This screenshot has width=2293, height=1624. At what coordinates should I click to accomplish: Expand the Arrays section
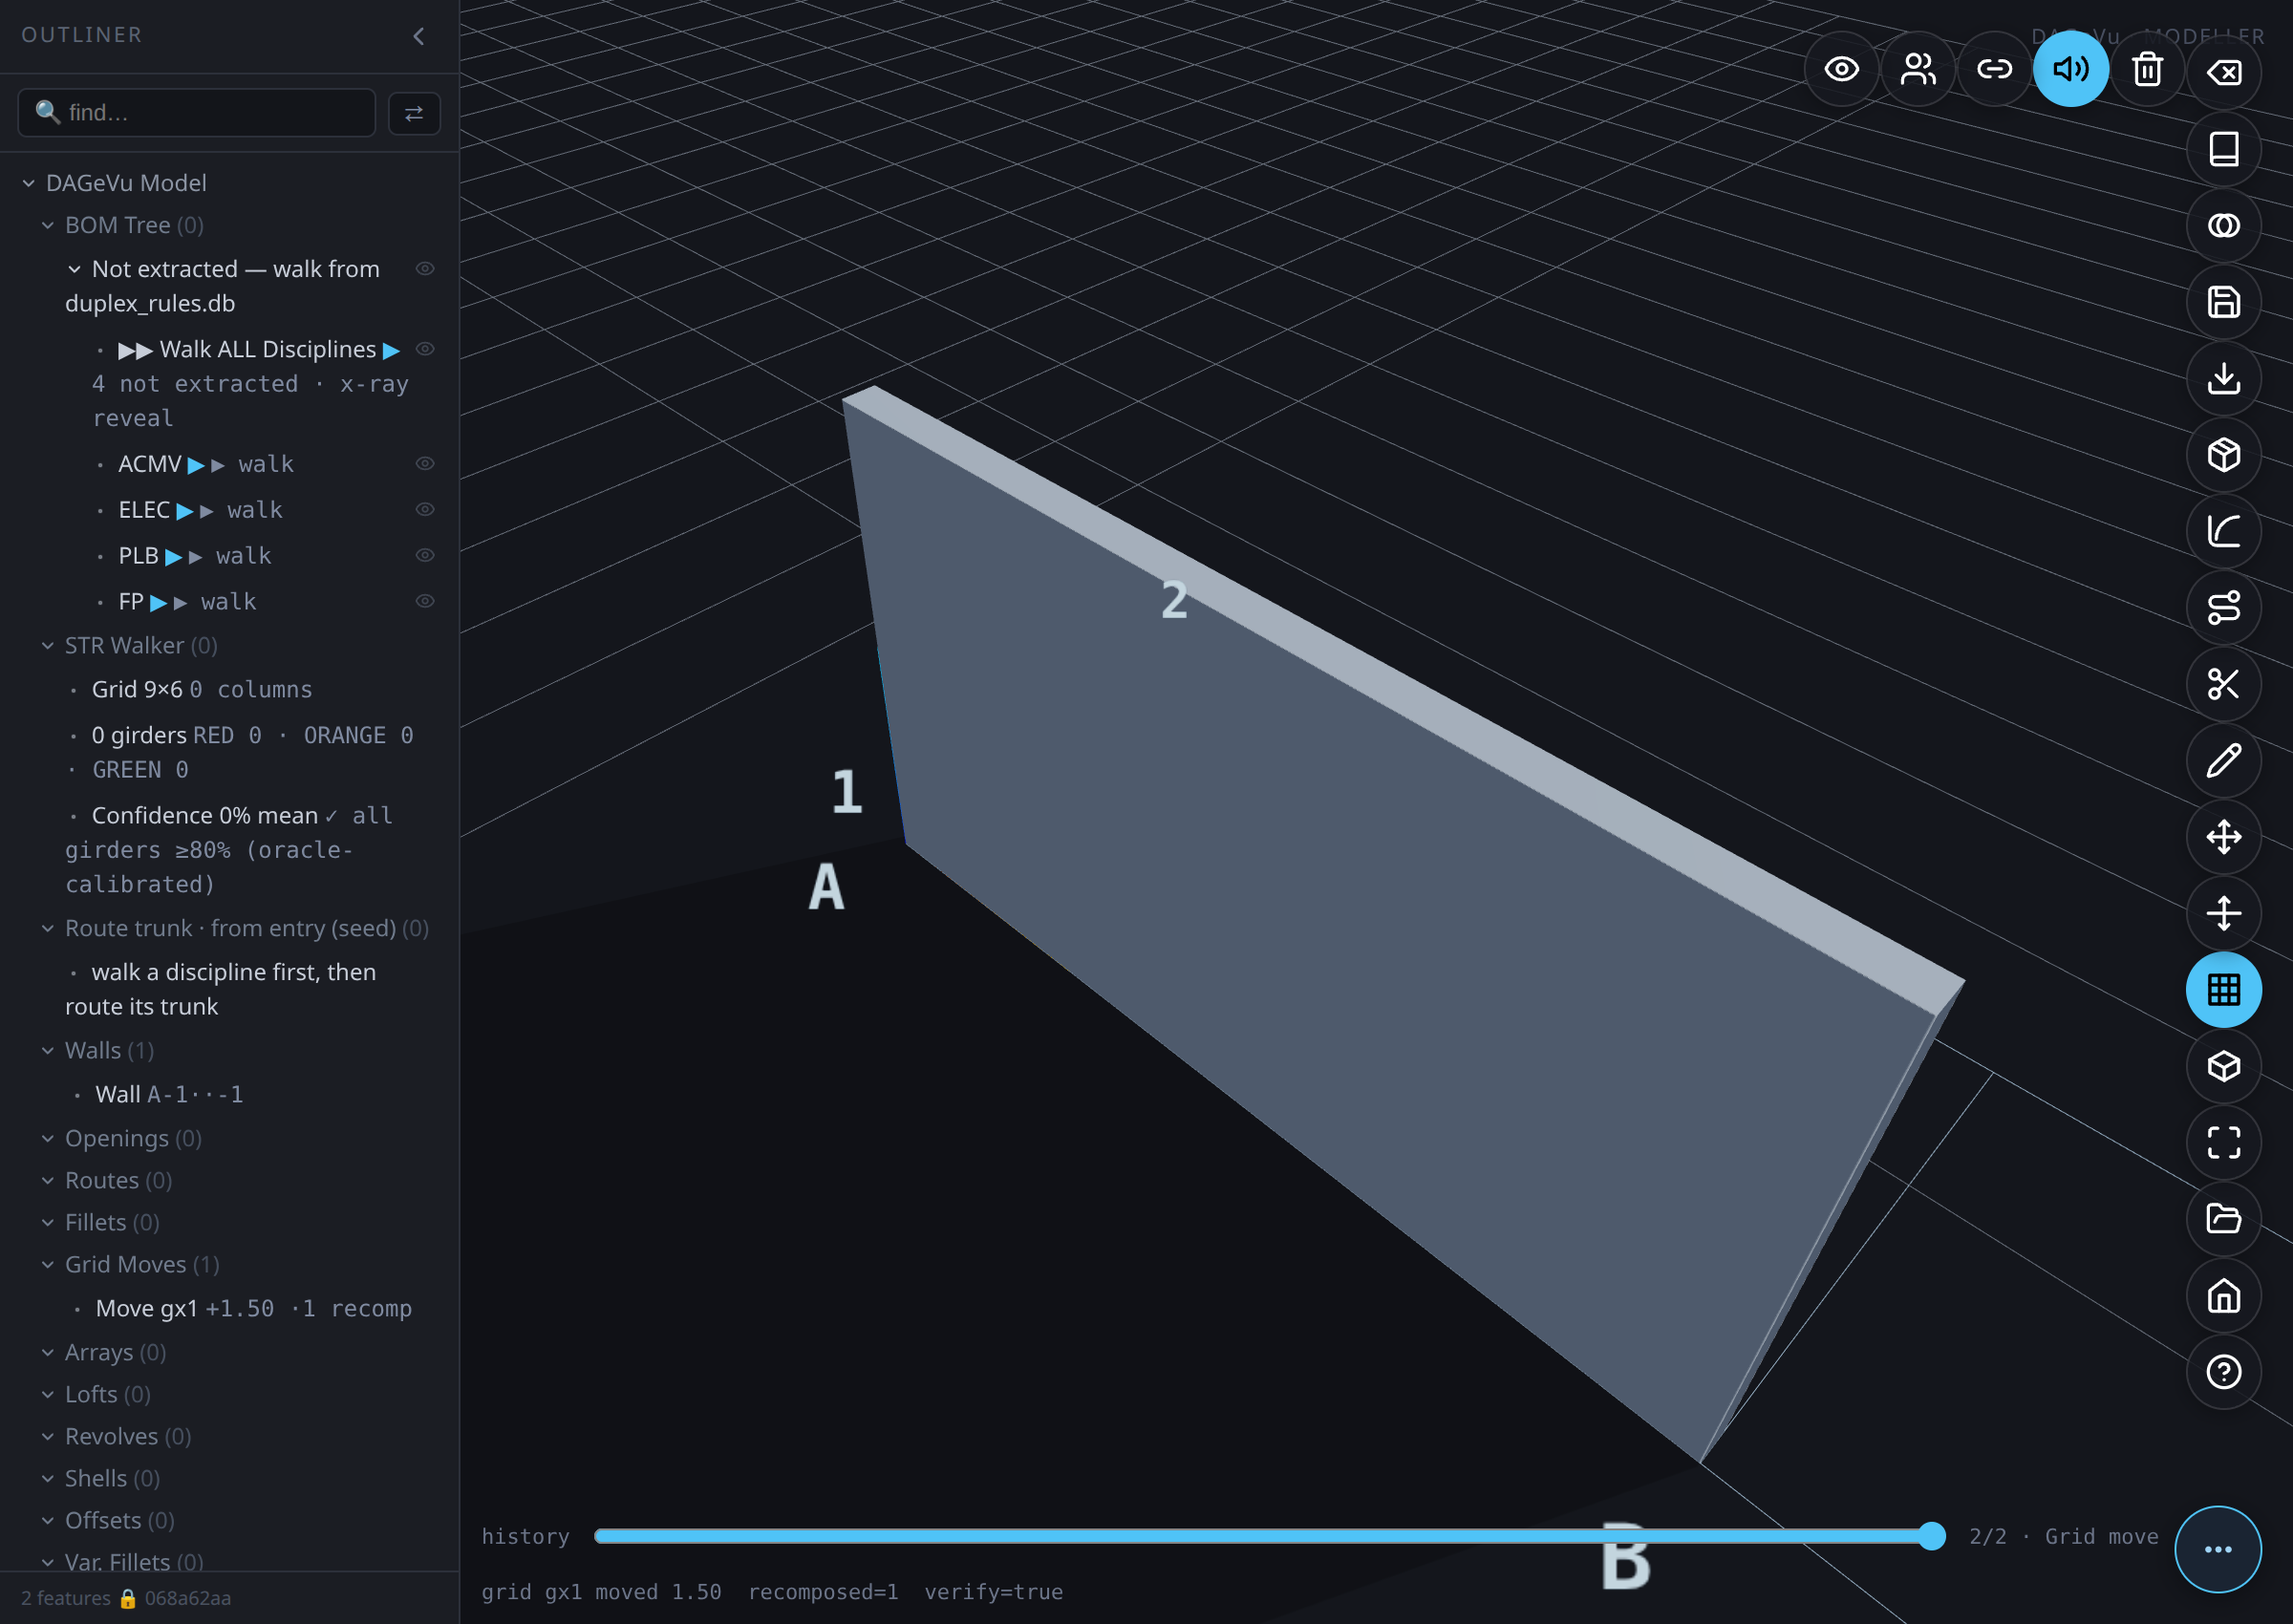pyautogui.click(x=48, y=1353)
